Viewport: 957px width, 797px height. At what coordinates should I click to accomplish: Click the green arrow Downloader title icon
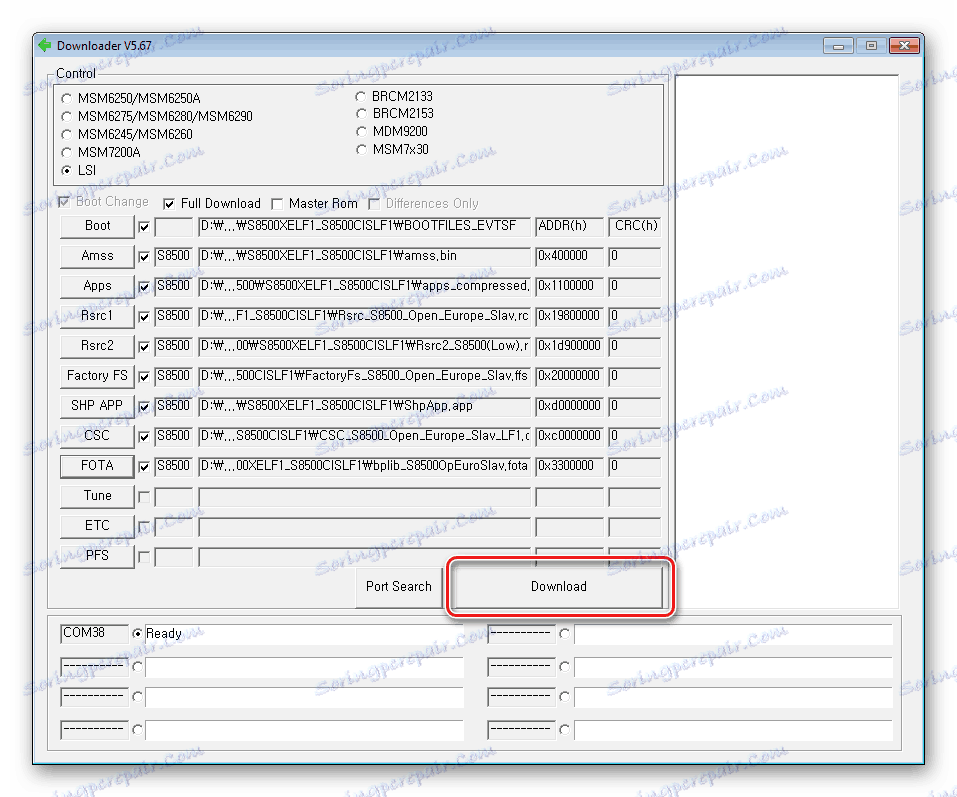45,45
